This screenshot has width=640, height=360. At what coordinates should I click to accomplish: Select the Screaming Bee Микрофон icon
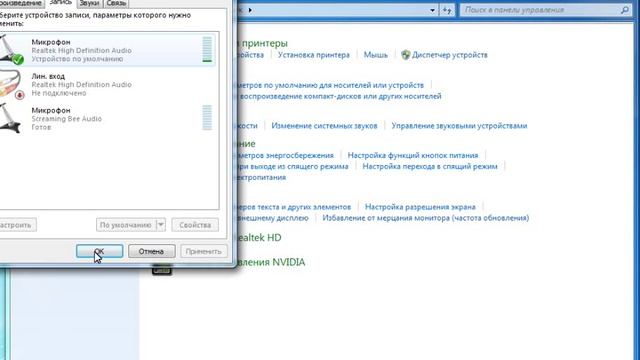pos(10,118)
